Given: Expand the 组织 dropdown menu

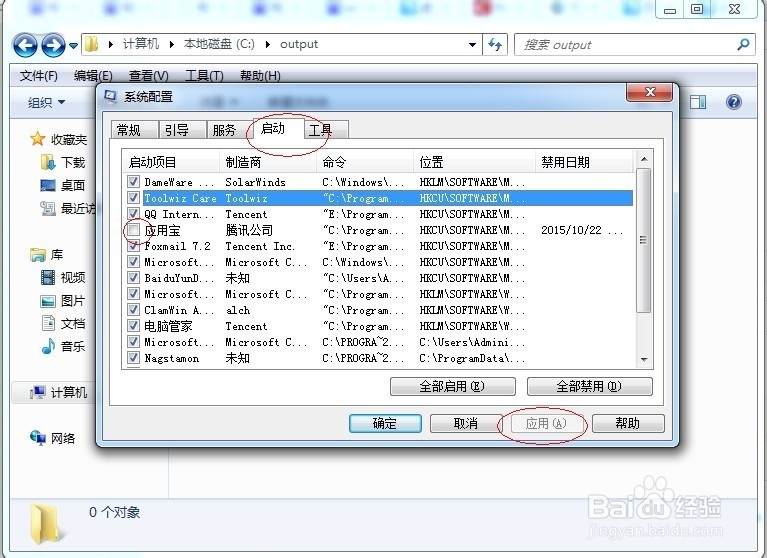Looking at the screenshot, I should 46,102.
